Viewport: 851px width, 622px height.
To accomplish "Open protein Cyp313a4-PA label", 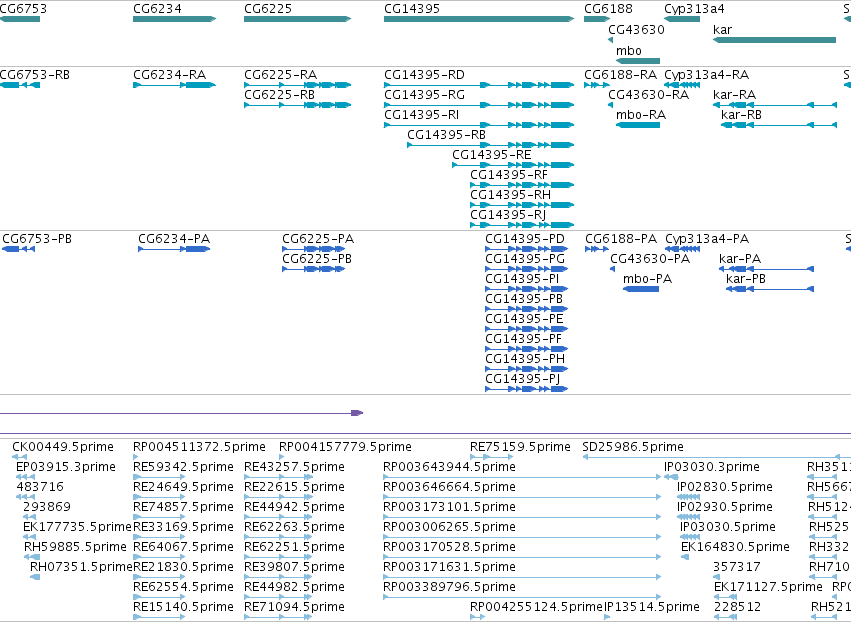I will click(x=707, y=239).
